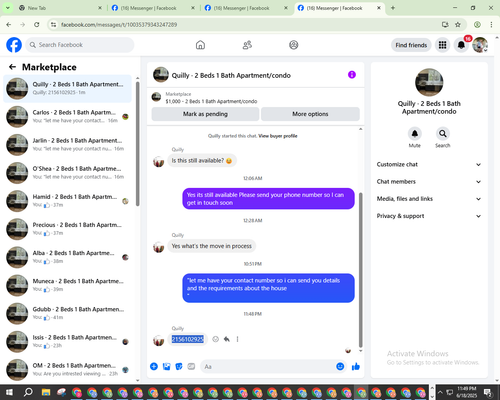500x400 pixels.
Task: Open the account profile picture menu
Action: tap(480, 45)
